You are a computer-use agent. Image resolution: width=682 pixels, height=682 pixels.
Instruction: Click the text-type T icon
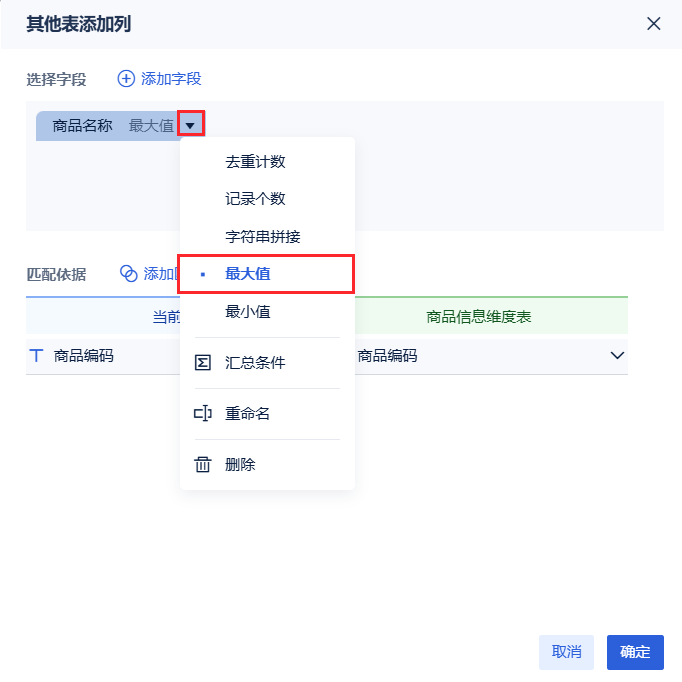pos(37,355)
